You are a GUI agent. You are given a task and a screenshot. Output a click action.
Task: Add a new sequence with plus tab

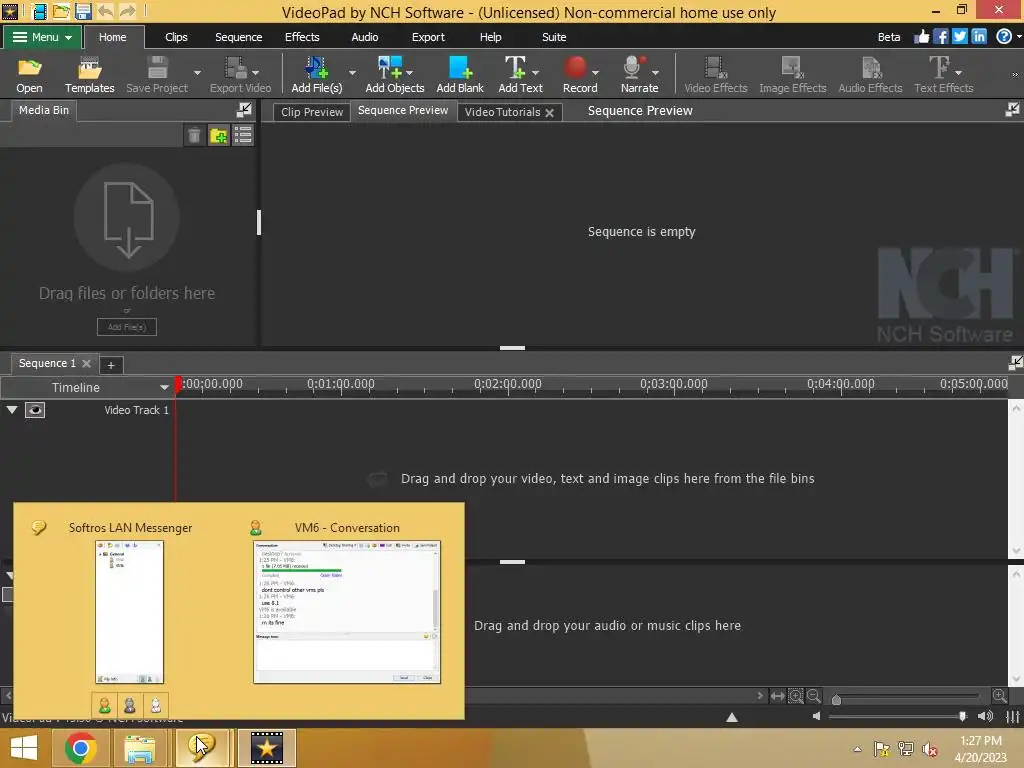[111, 365]
